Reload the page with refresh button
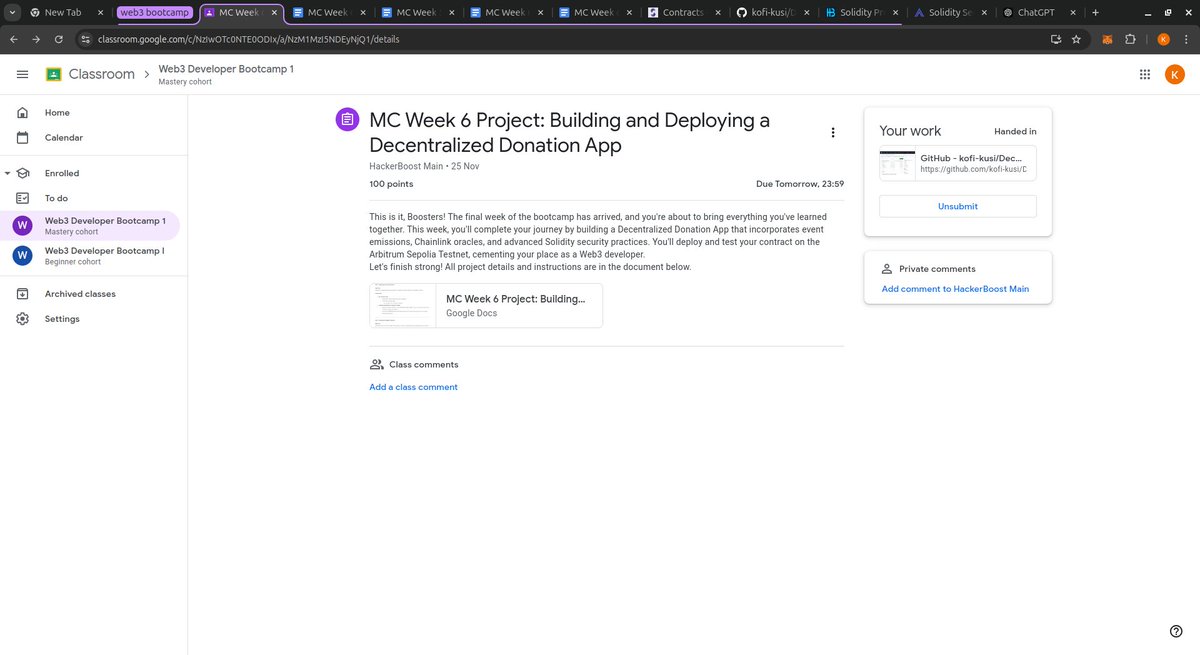This screenshot has width=1200, height=655. tap(59, 39)
